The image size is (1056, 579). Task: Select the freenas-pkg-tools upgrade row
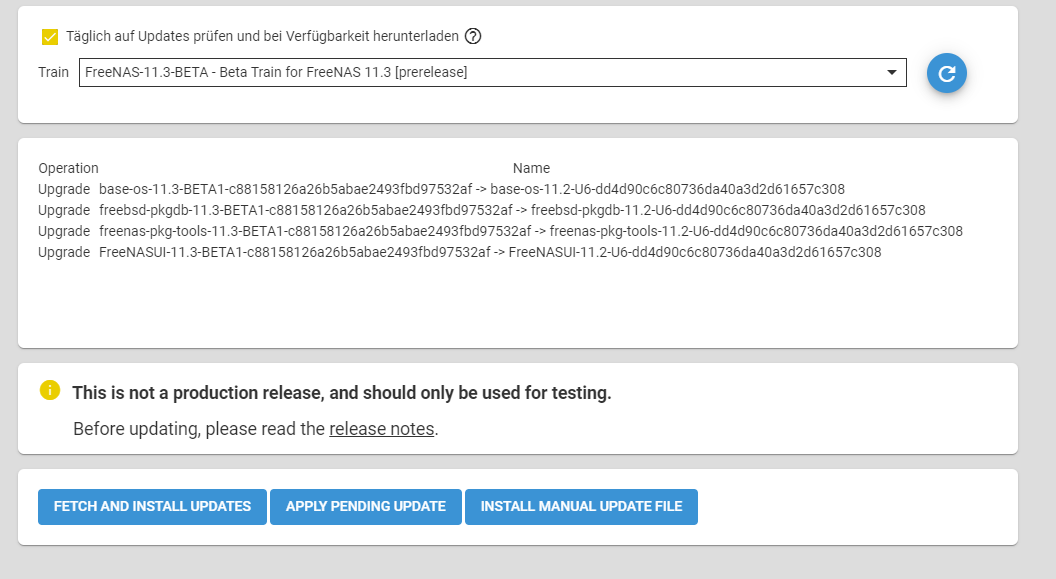coord(500,231)
